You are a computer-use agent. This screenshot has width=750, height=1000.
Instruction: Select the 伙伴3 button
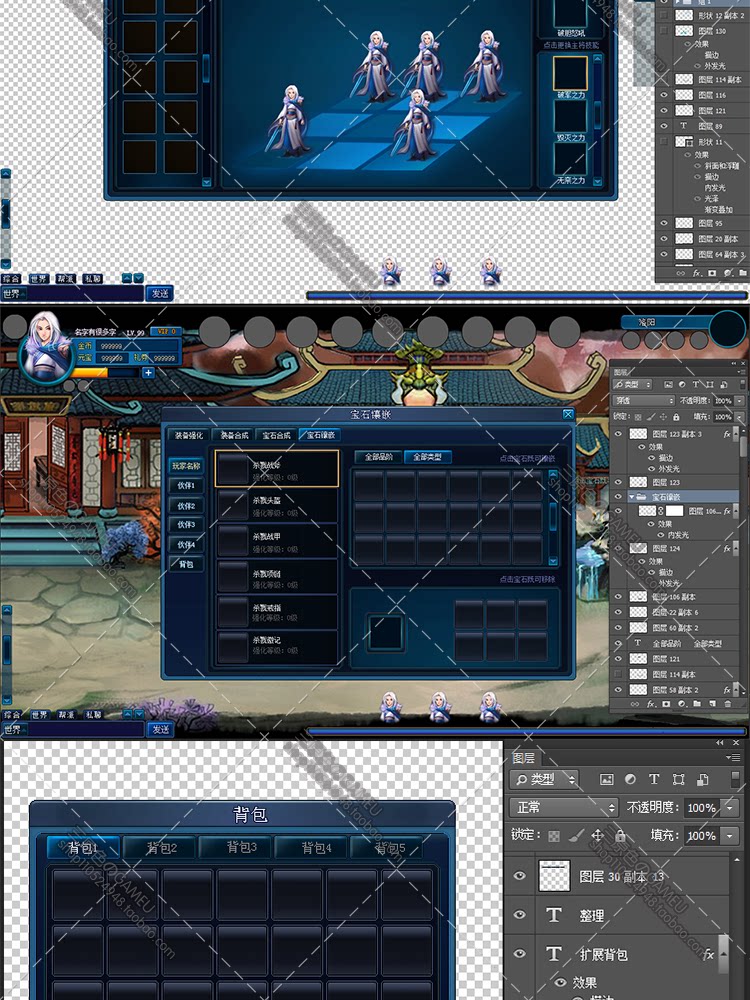(186, 525)
